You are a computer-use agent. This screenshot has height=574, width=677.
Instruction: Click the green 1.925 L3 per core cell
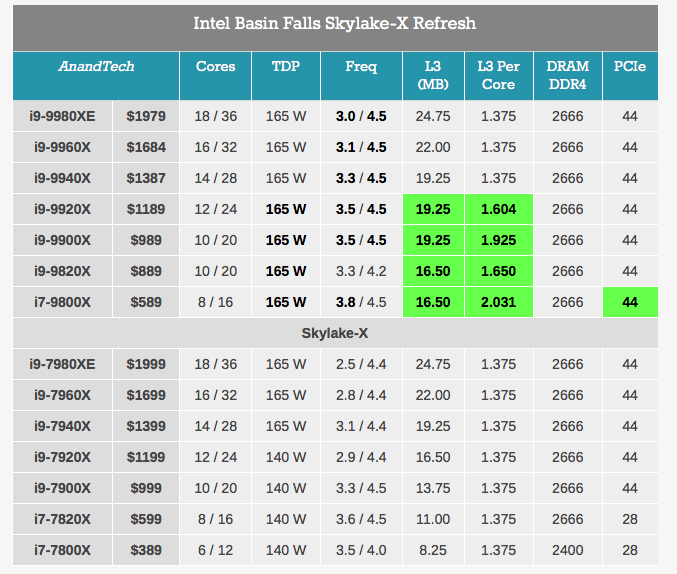tap(499, 240)
